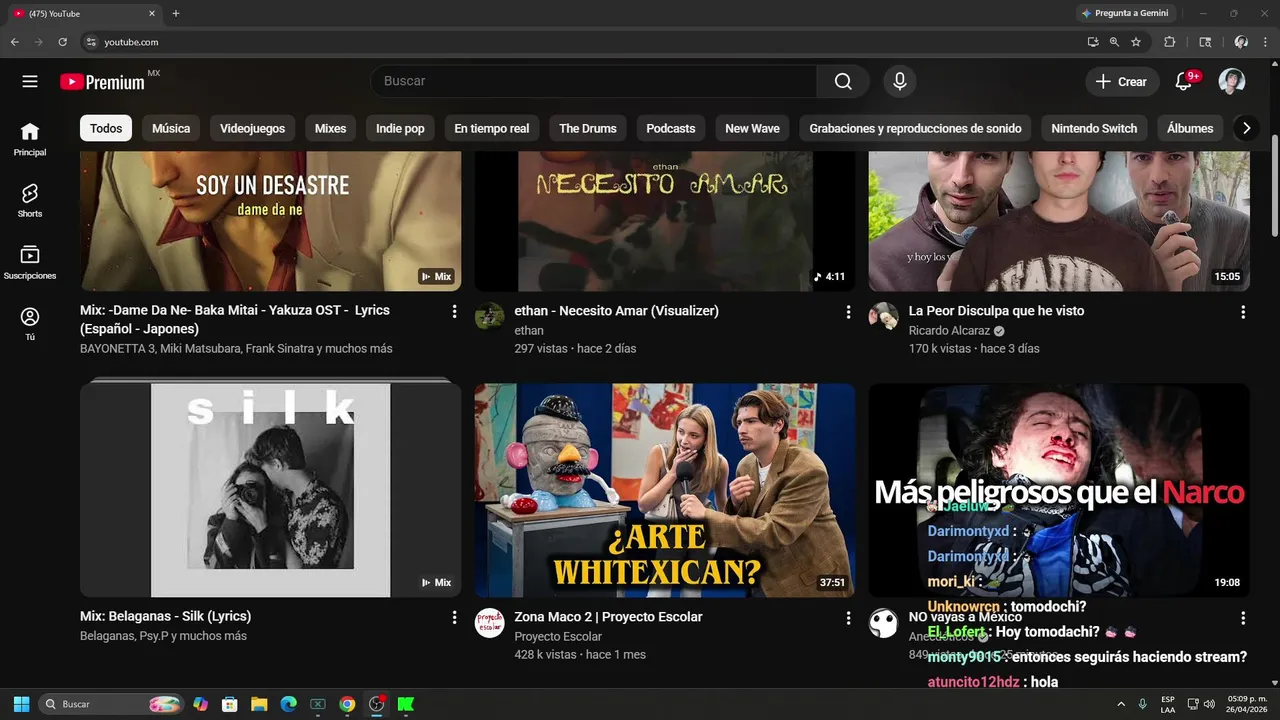The image size is (1280, 720).
Task: Click the taskbar Buscar search box
Action: 112,704
